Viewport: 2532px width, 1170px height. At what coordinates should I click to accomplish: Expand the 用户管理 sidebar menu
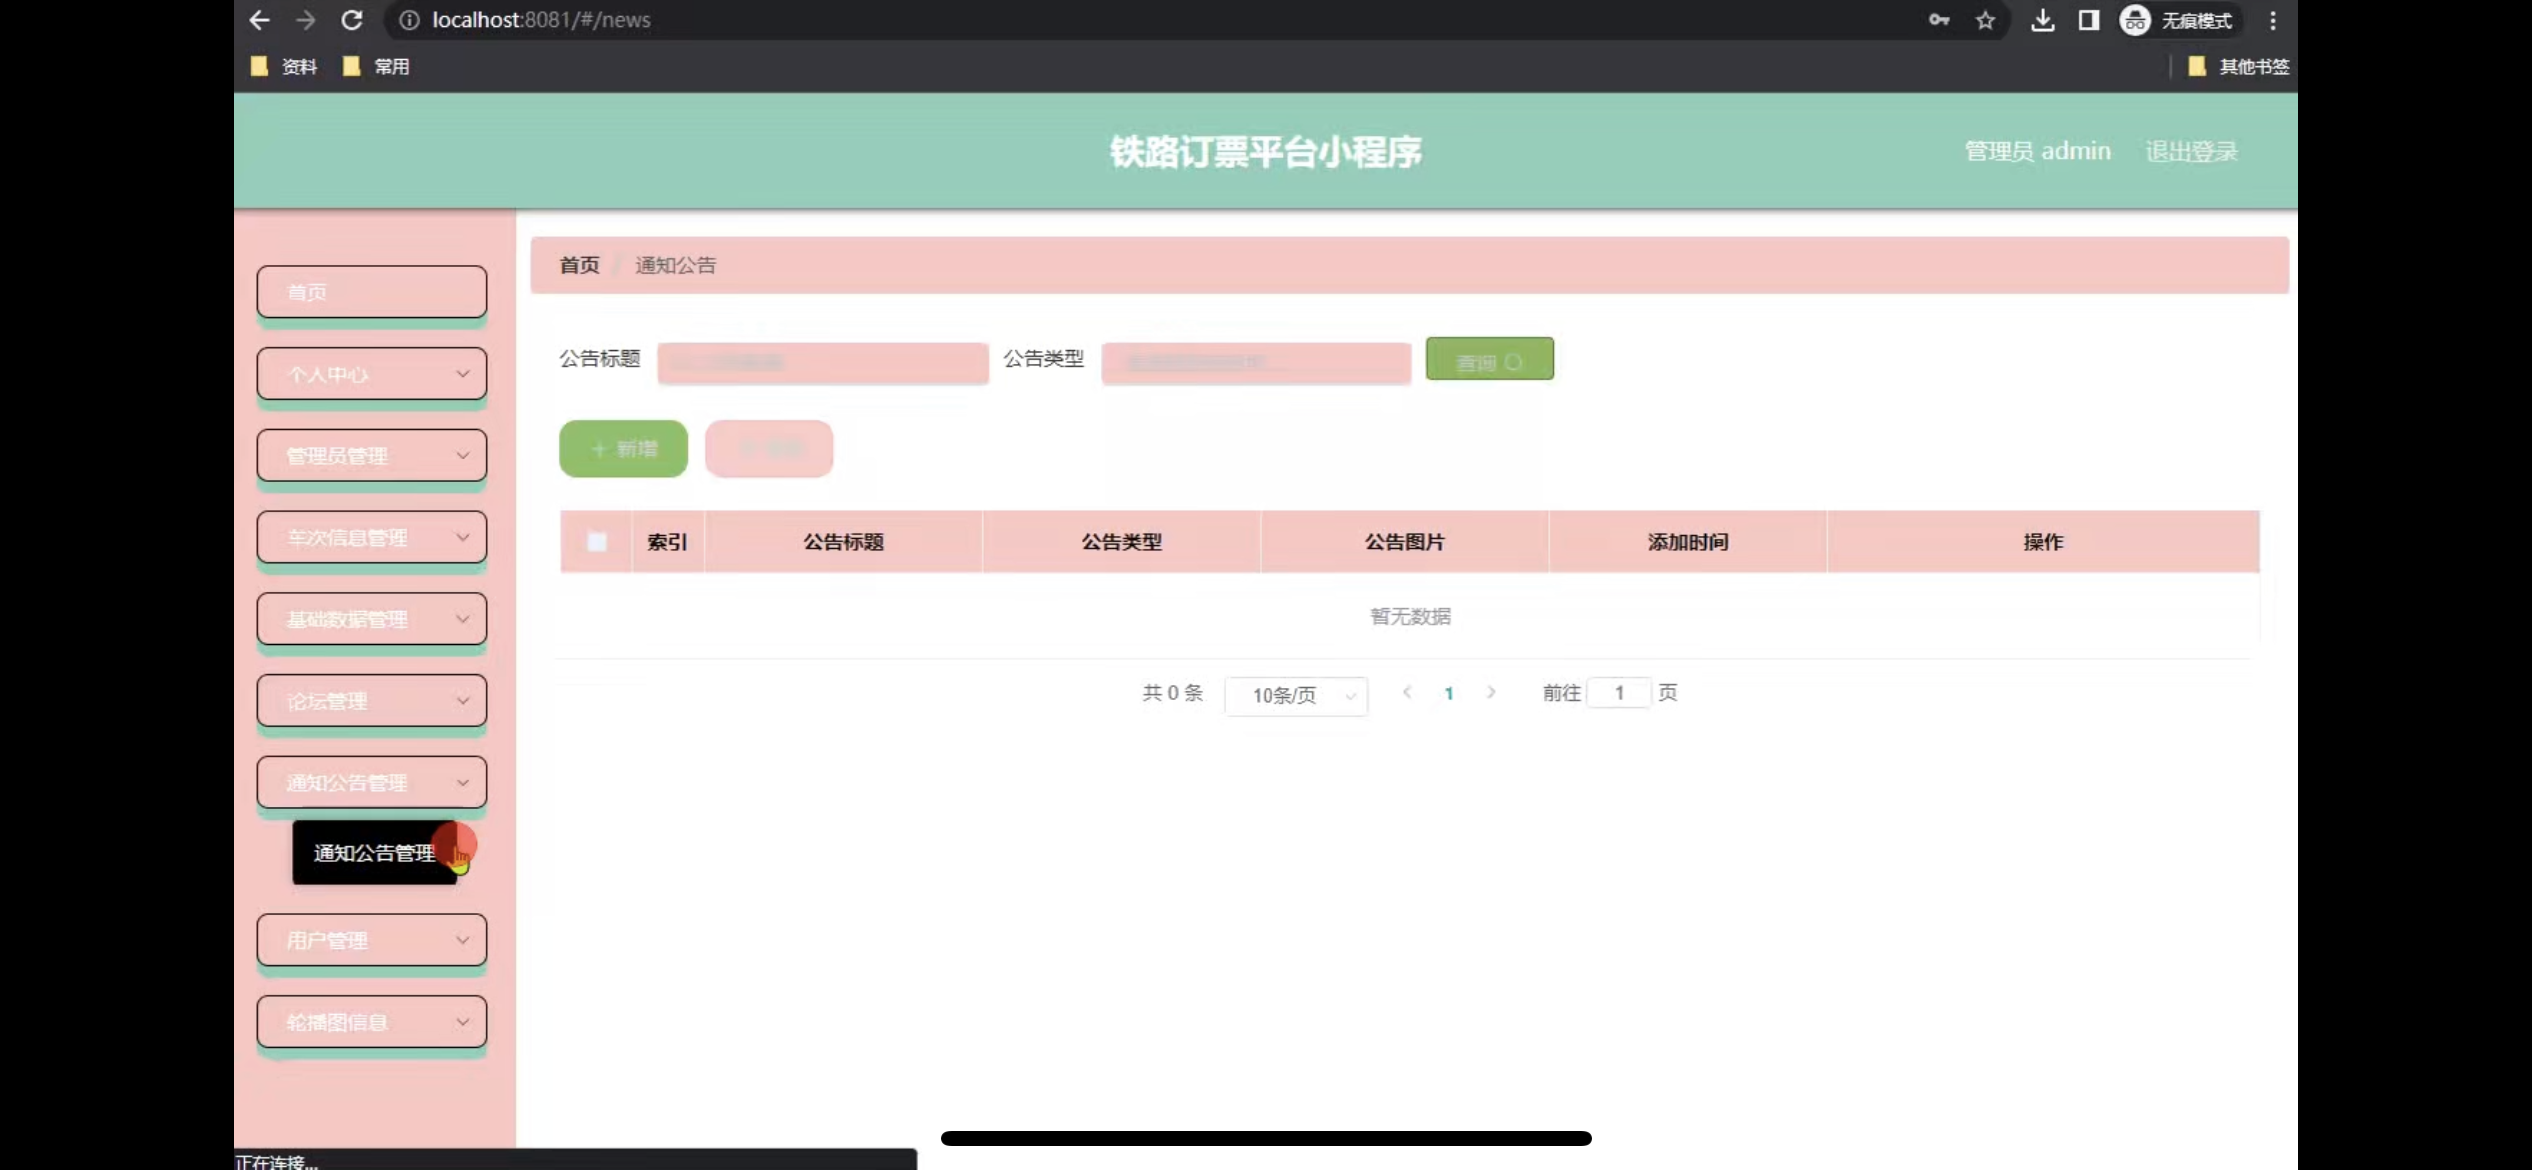371,940
